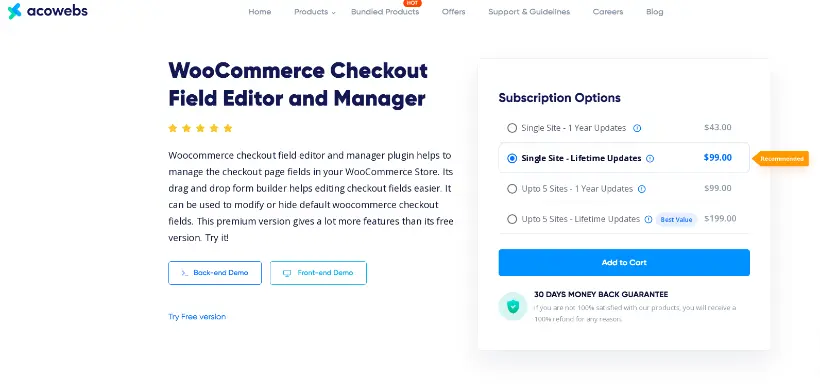This screenshot has height=389, width=820.
Task: Click the Add to Cart button
Action: [x=624, y=262]
